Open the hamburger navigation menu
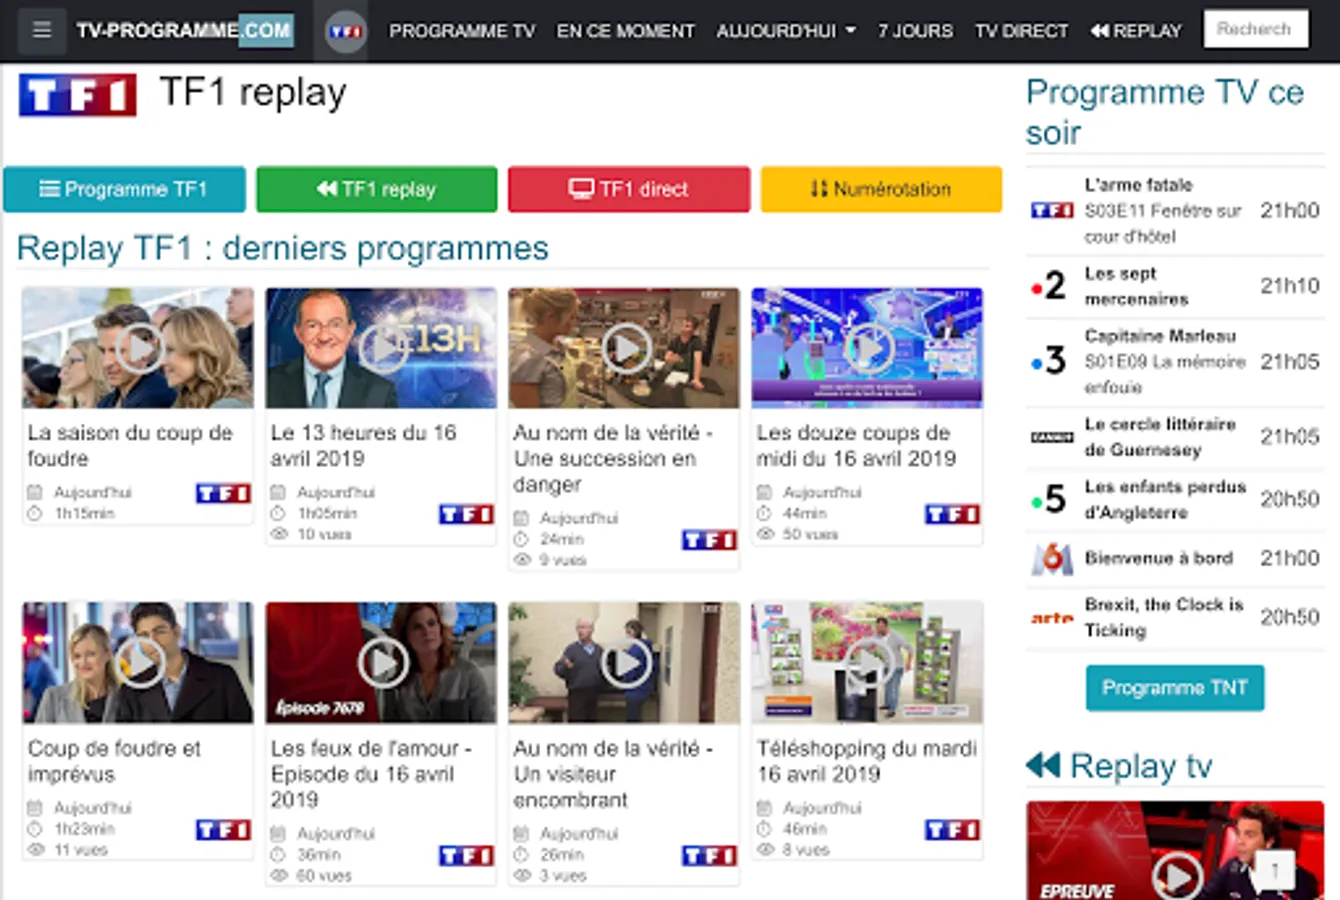Image resolution: width=1340 pixels, height=900 pixels. (41, 29)
